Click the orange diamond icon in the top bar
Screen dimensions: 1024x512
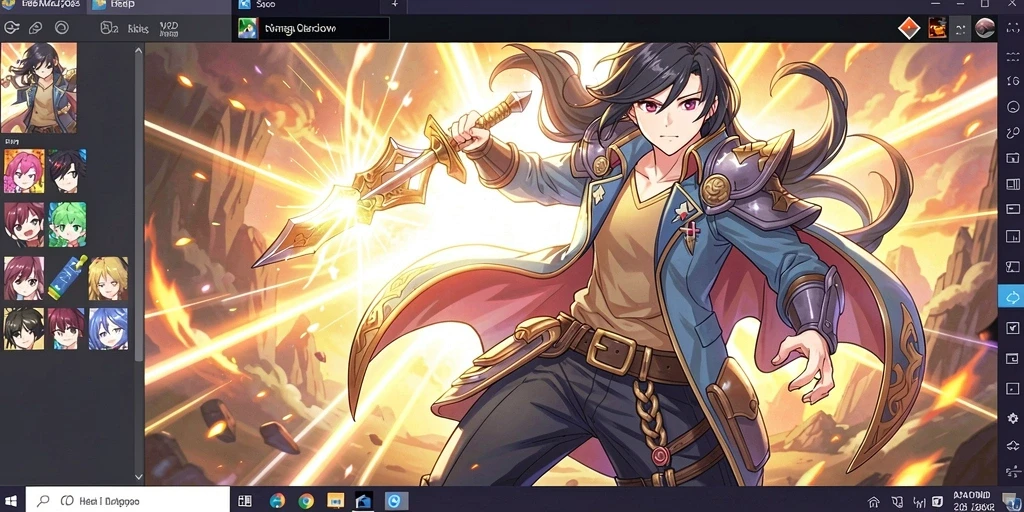coord(908,28)
